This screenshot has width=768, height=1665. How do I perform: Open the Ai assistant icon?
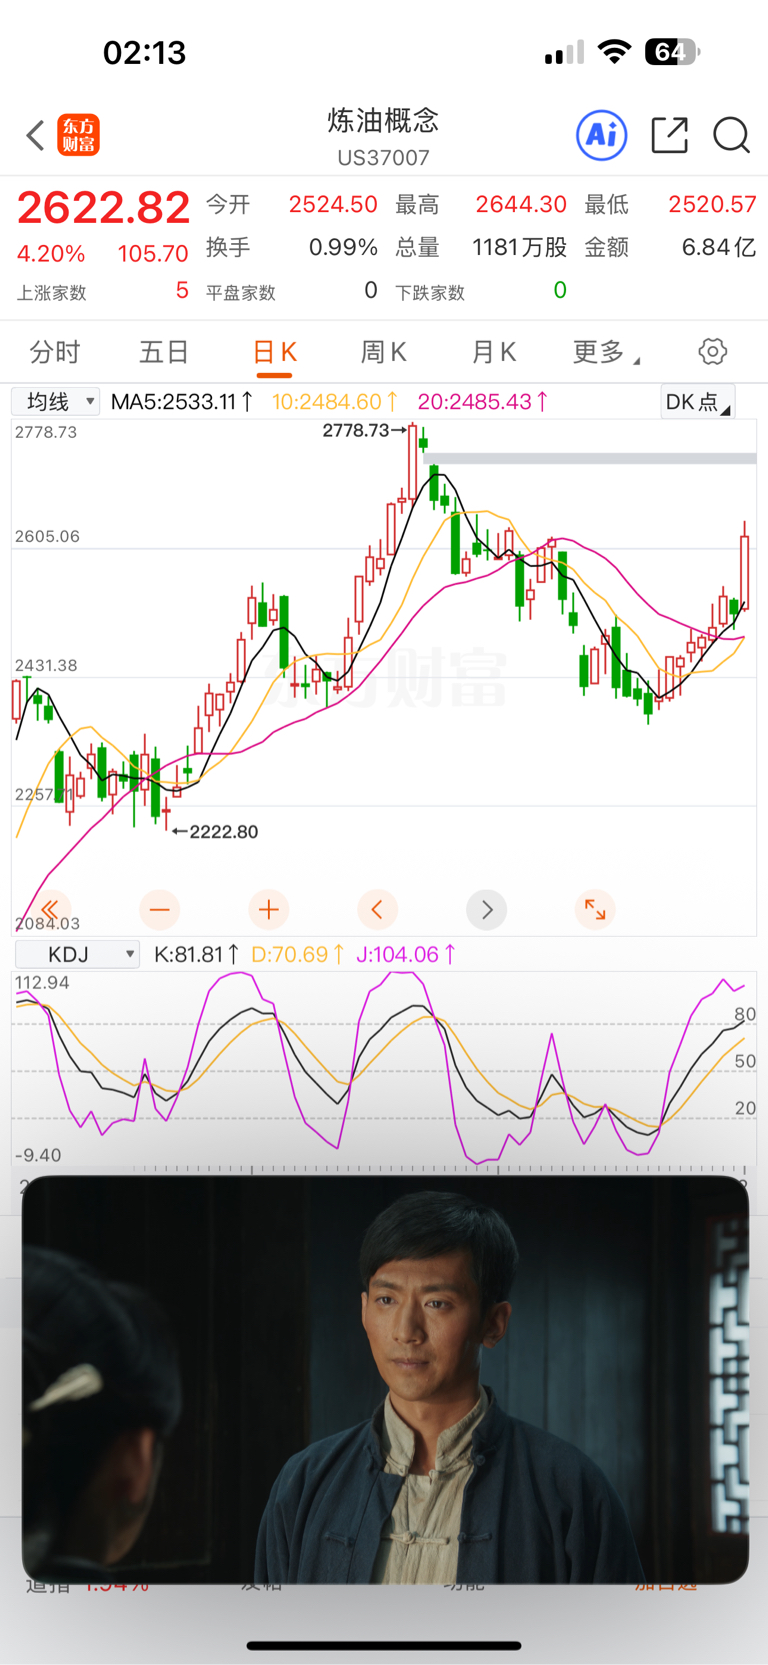(x=602, y=135)
